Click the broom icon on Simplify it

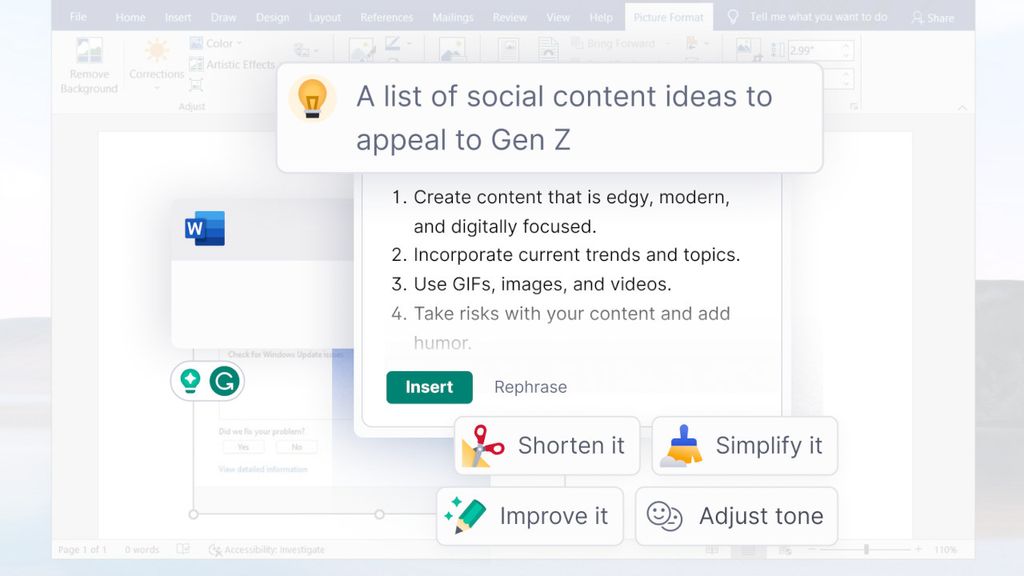680,445
